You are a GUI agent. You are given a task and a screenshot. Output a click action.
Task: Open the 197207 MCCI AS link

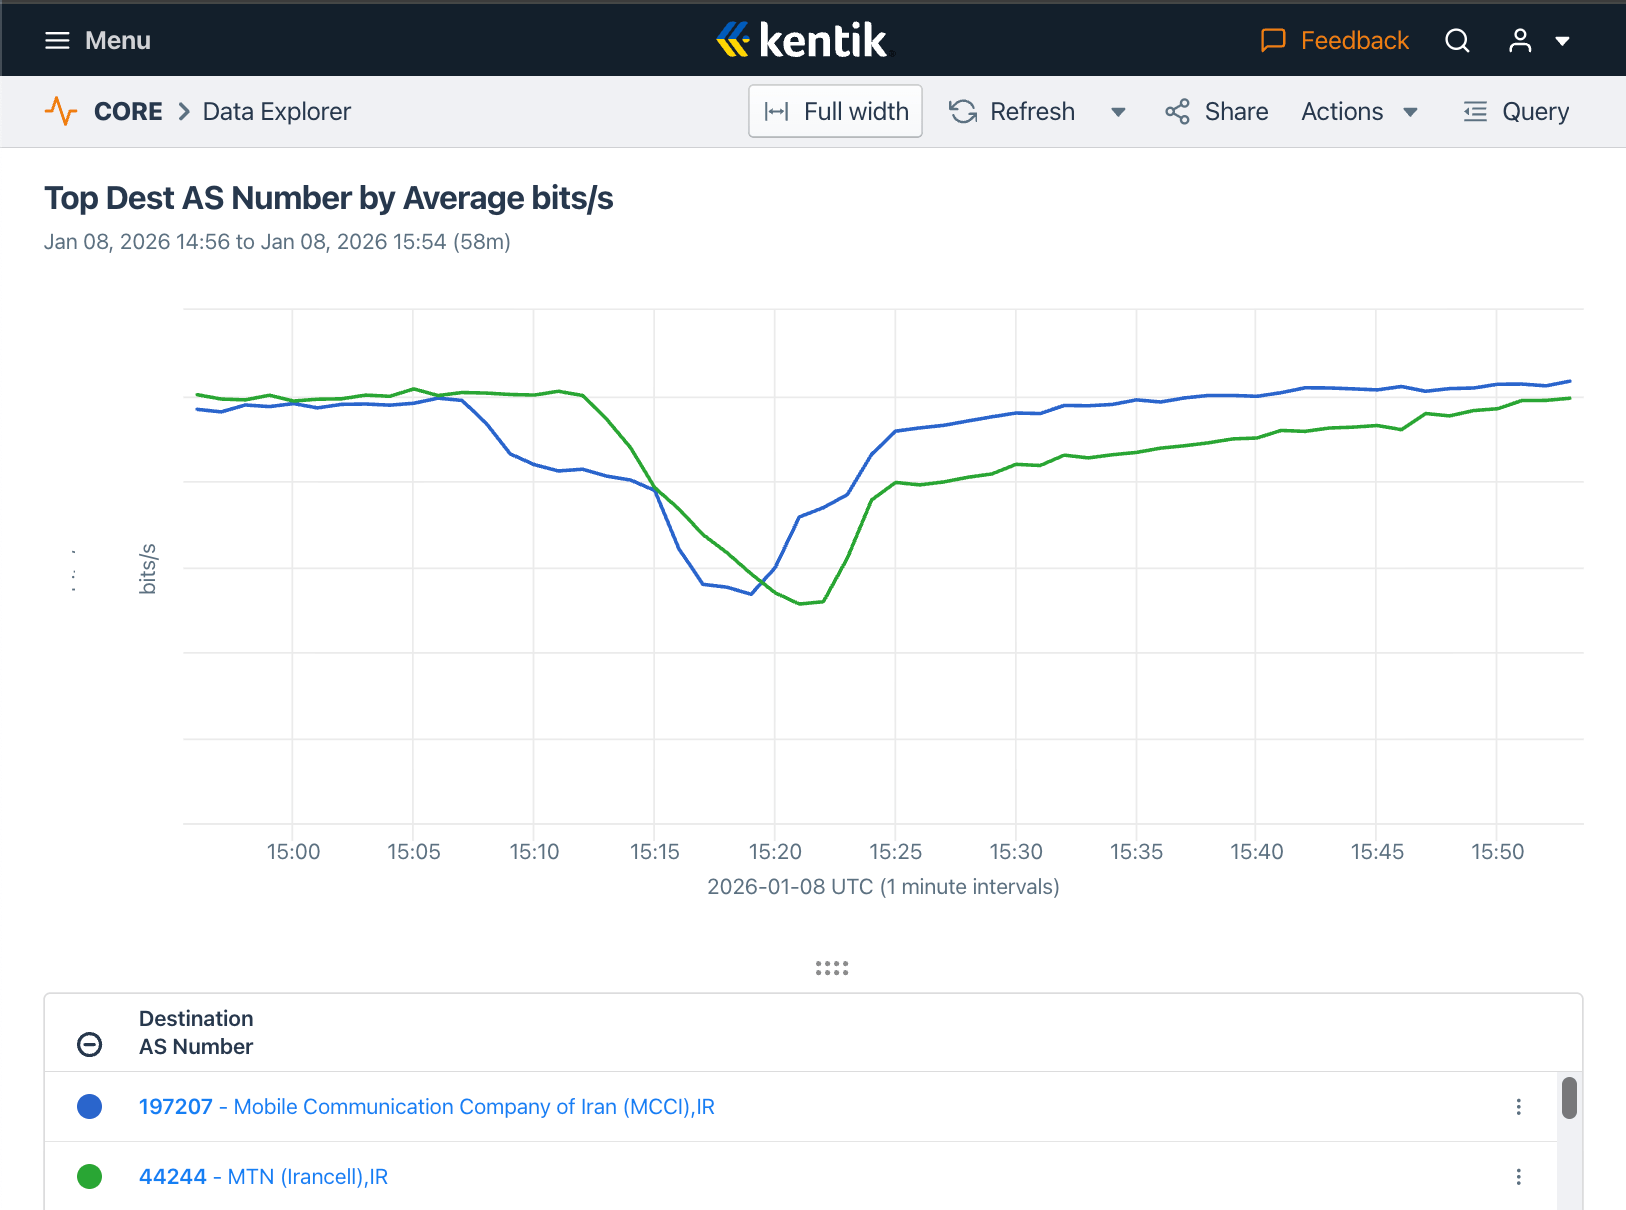click(x=426, y=1107)
